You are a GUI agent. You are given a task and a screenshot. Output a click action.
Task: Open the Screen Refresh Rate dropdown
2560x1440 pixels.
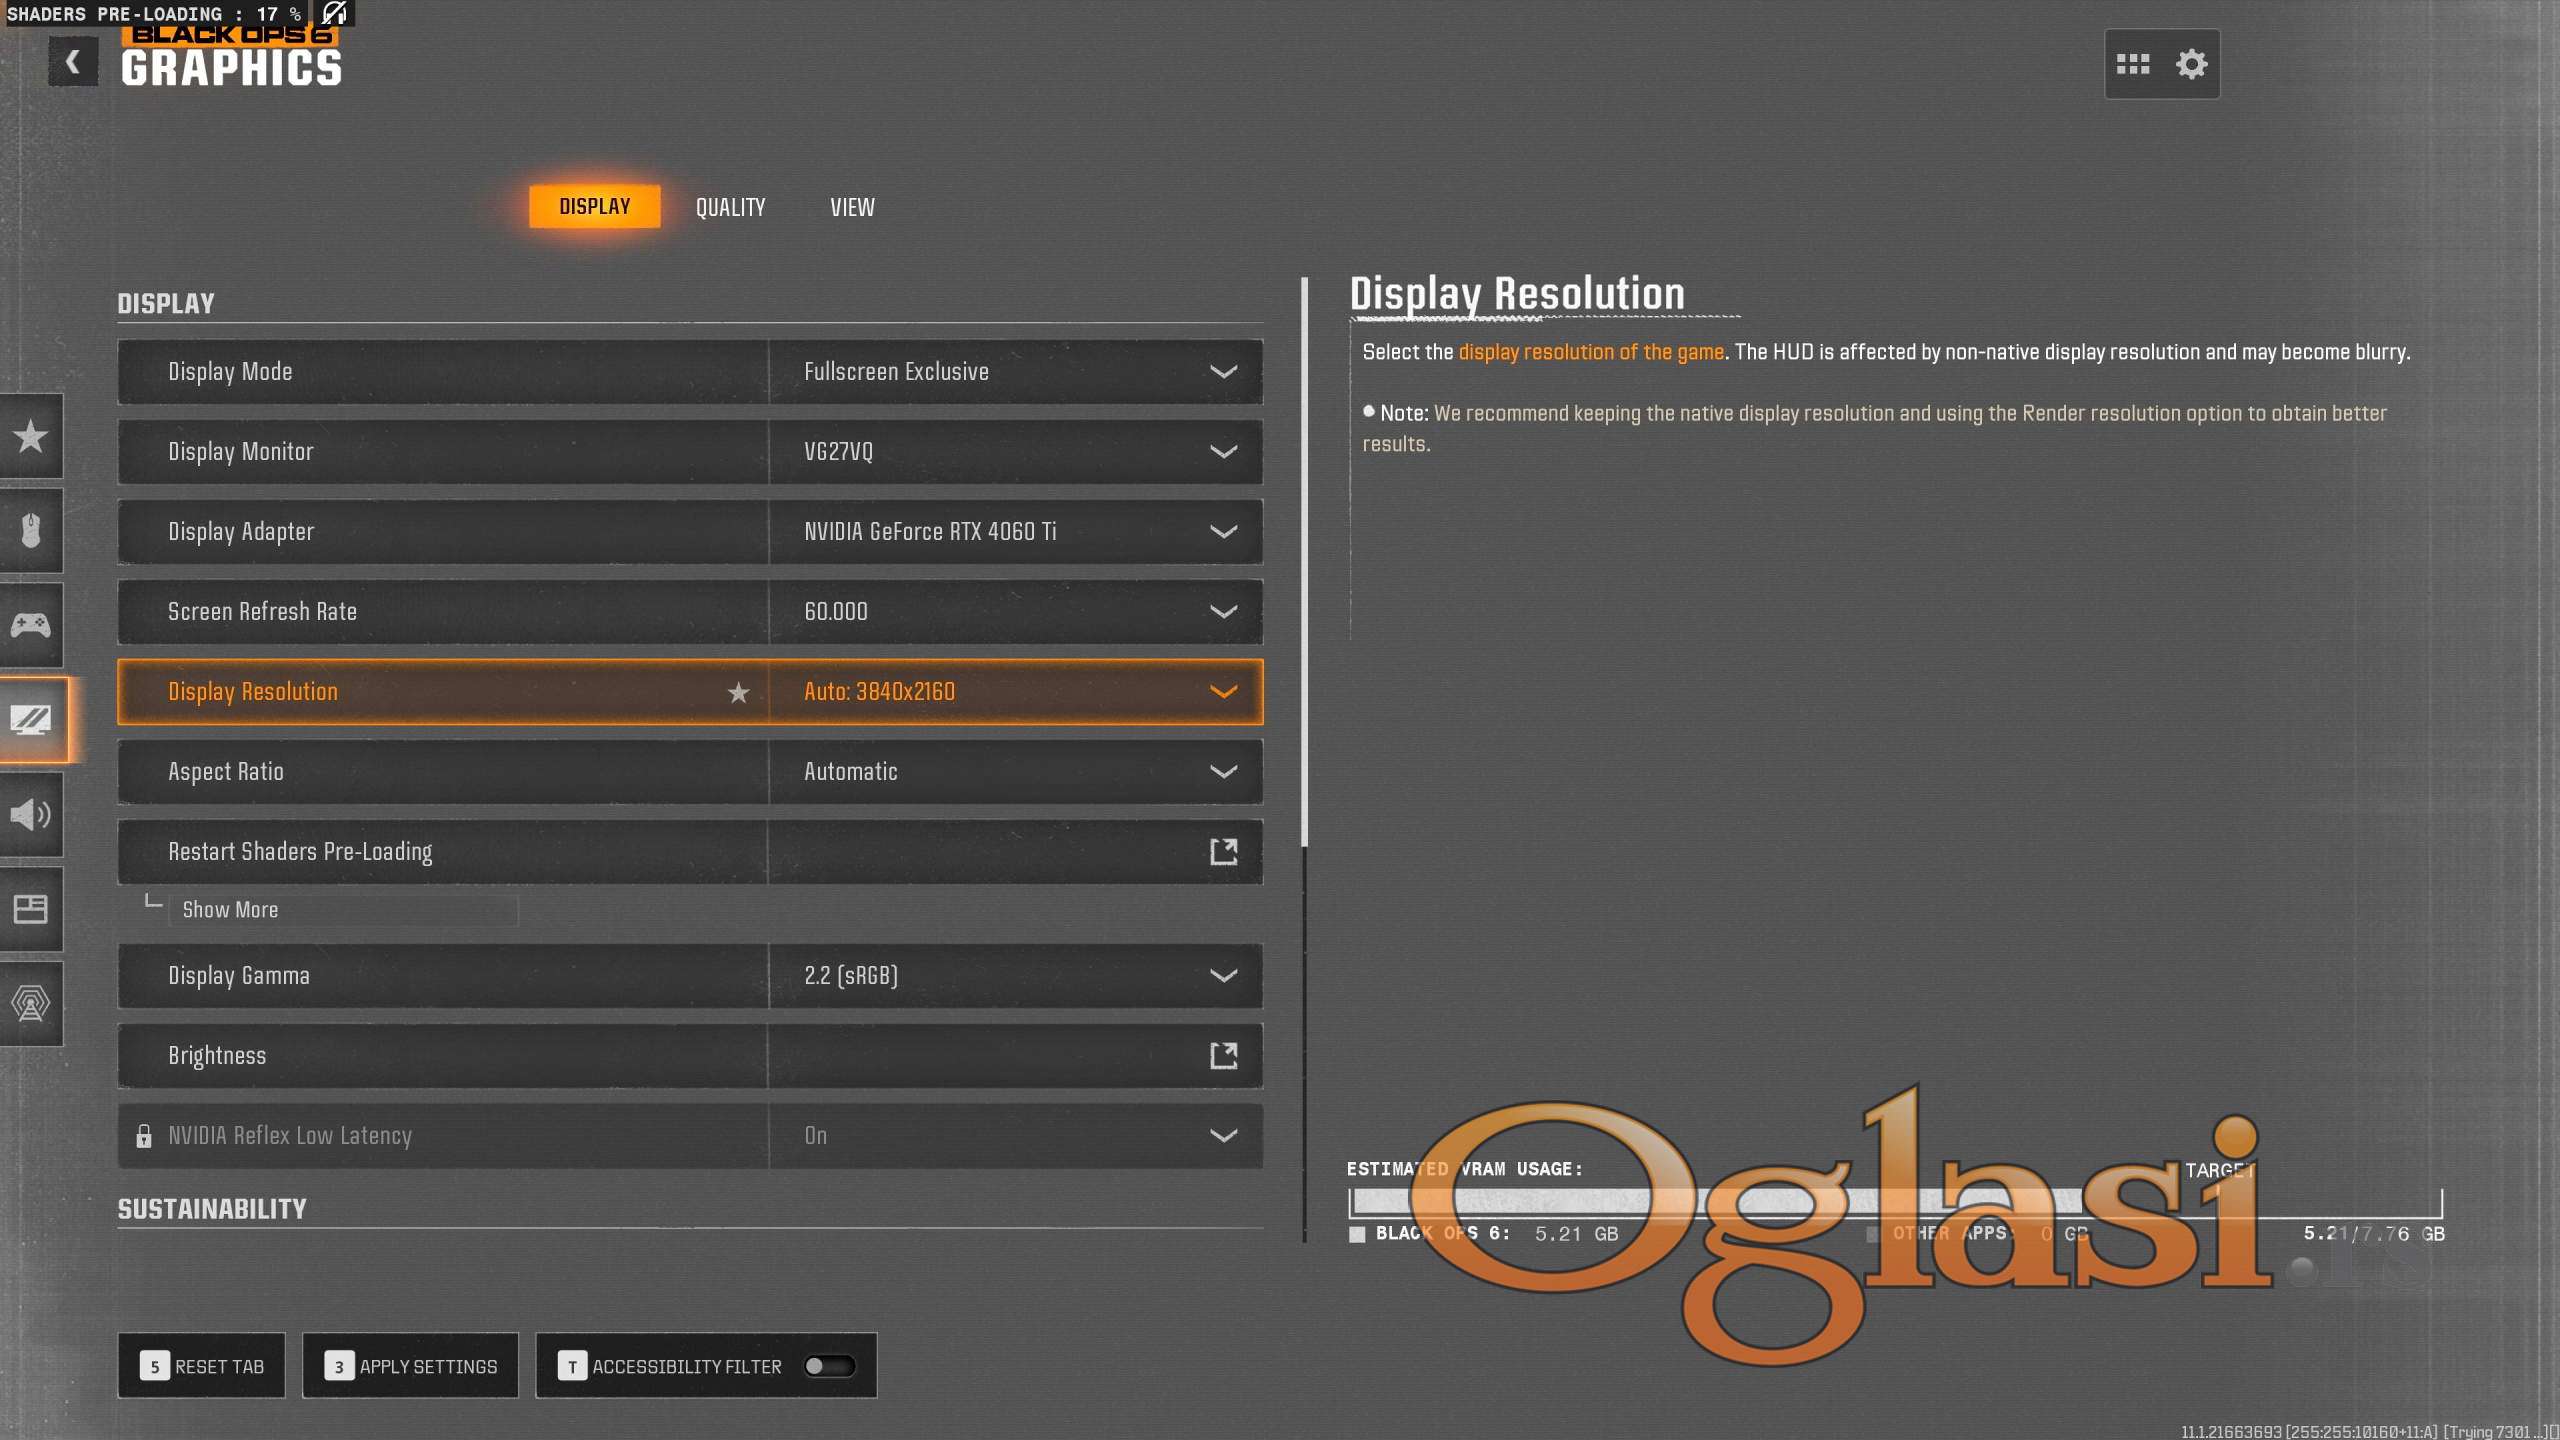coord(1223,612)
